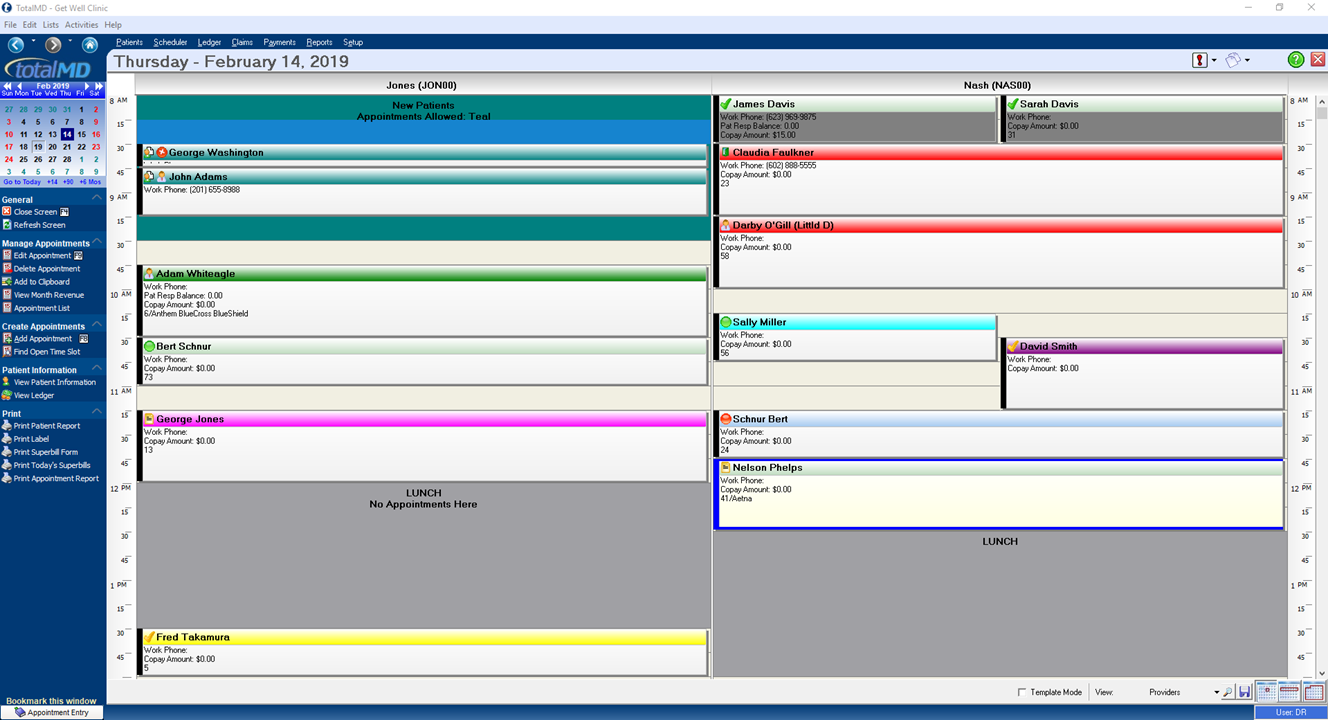
Task: Click the save floppy disk icon
Action: point(1245,692)
